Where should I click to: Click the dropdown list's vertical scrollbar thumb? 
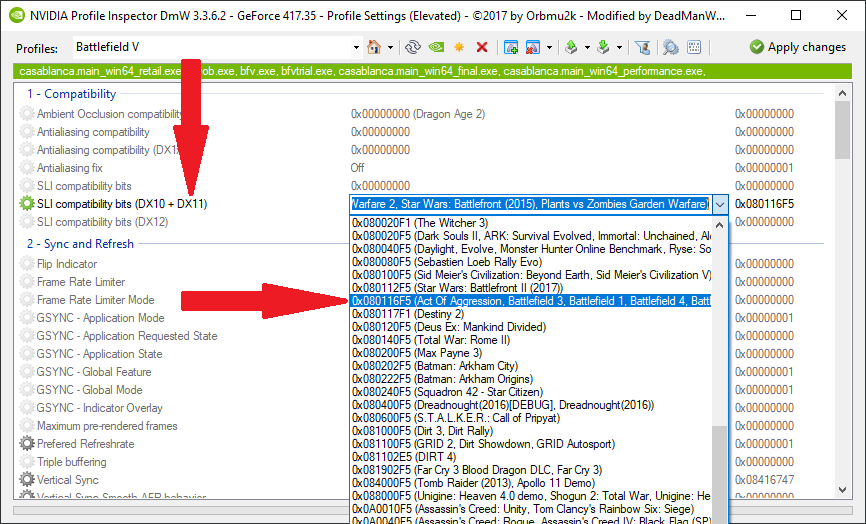(x=719, y=475)
